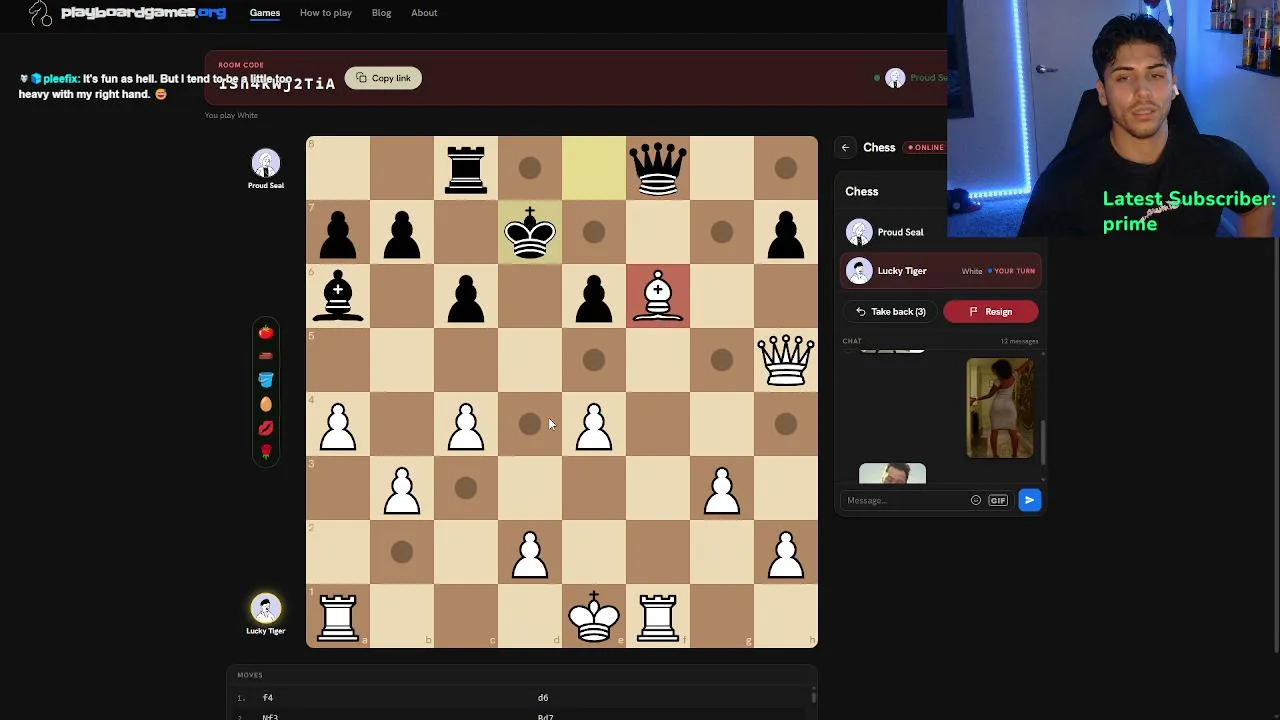Viewport: 1280px width, 720px height.
Task: Move to the marked g5 square
Action: pyautogui.click(x=722, y=360)
